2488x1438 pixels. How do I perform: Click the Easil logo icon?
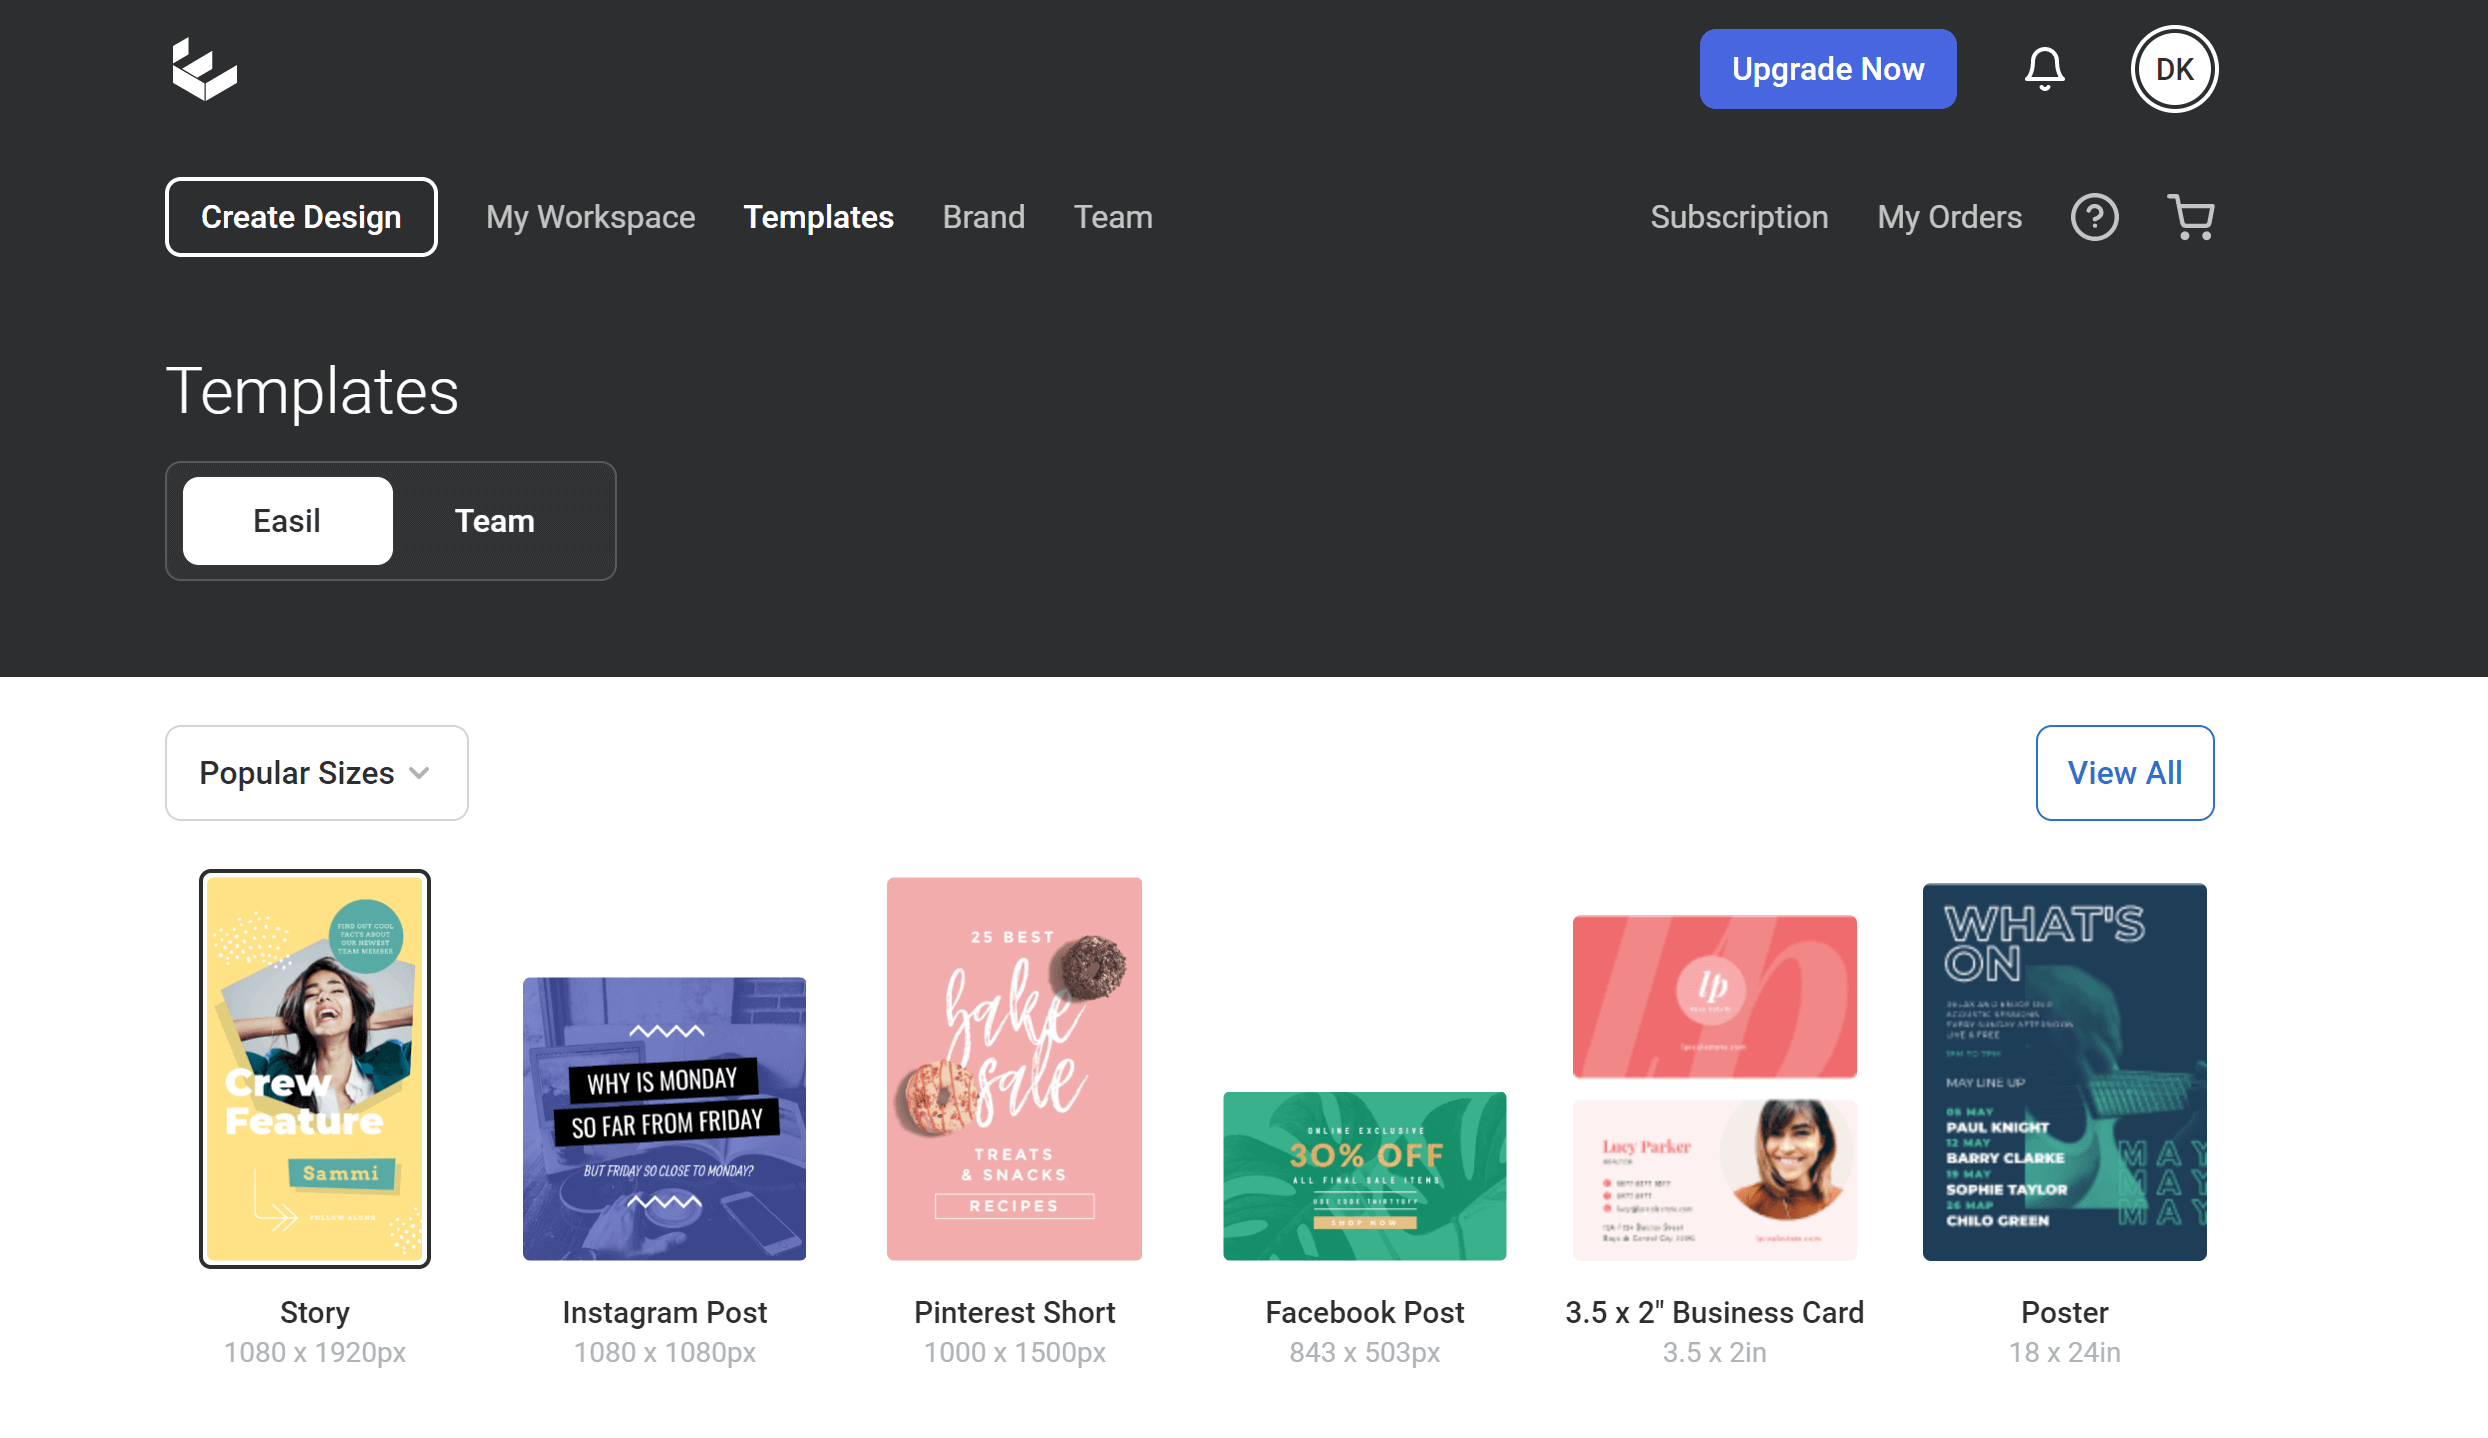point(204,69)
